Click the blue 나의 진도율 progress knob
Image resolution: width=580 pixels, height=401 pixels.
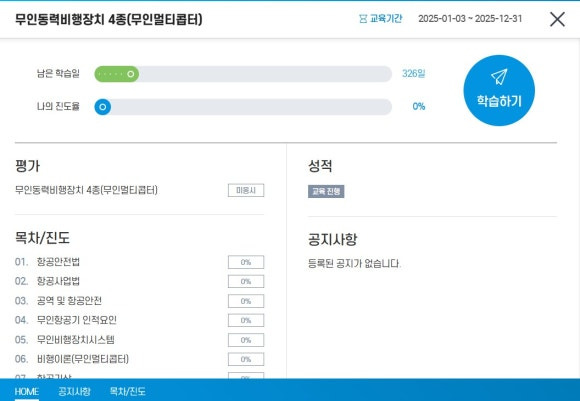pyautogui.click(x=103, y=107)
